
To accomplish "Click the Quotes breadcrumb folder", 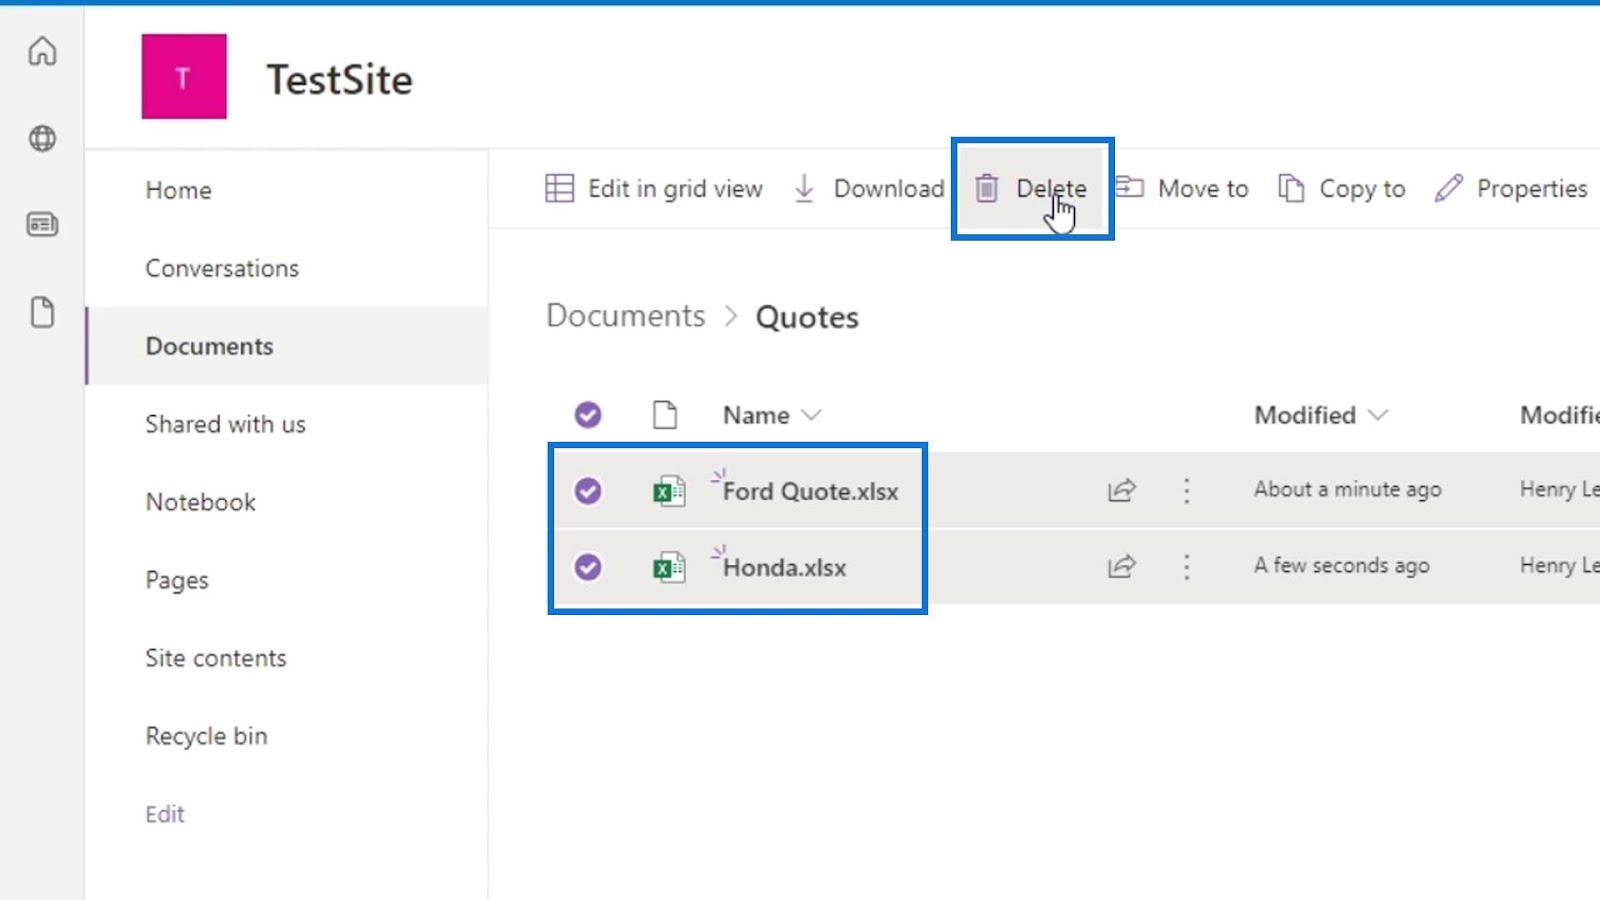I will 807,317.
